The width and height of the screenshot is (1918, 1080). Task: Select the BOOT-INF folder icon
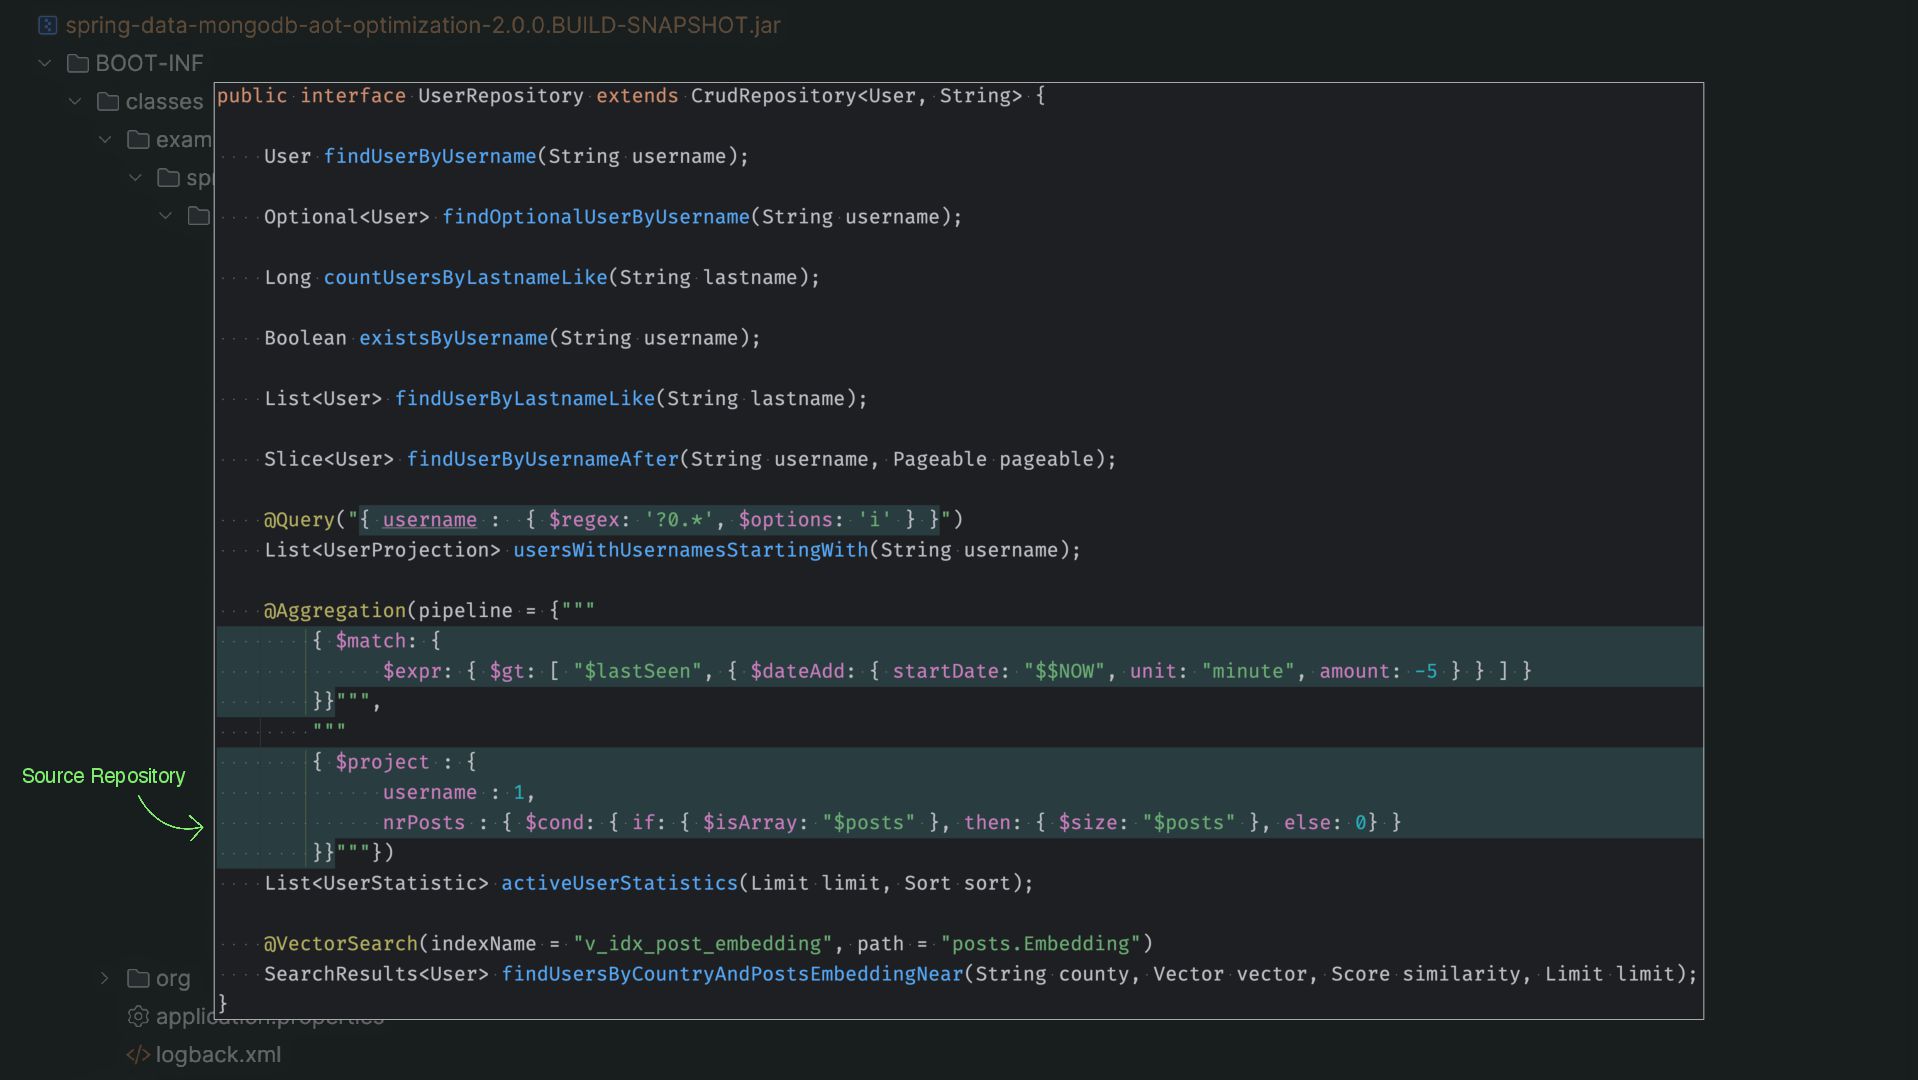tap(78, 63)
